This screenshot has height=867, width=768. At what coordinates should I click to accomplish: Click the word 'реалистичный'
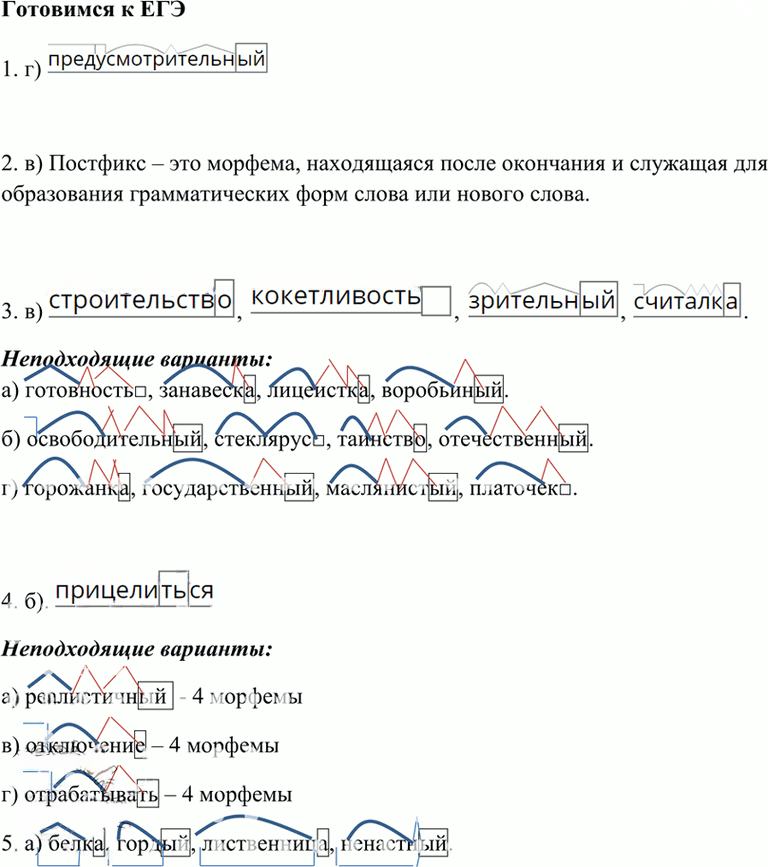(98, 697)
